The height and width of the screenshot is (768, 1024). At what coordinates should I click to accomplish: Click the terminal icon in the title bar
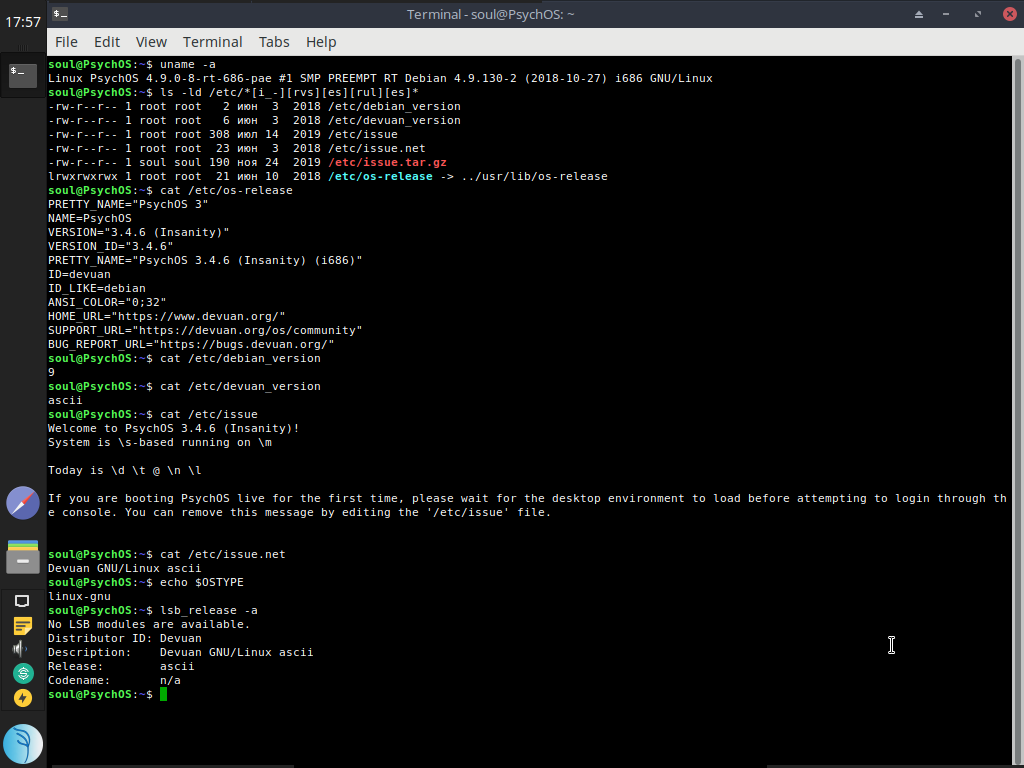[x=60, y=14]
